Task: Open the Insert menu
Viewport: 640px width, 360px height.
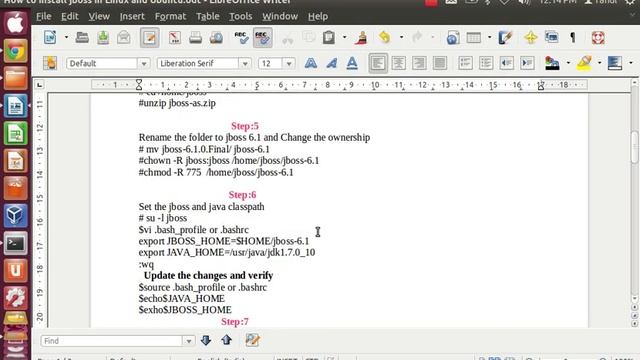Action: click(132, 16)
